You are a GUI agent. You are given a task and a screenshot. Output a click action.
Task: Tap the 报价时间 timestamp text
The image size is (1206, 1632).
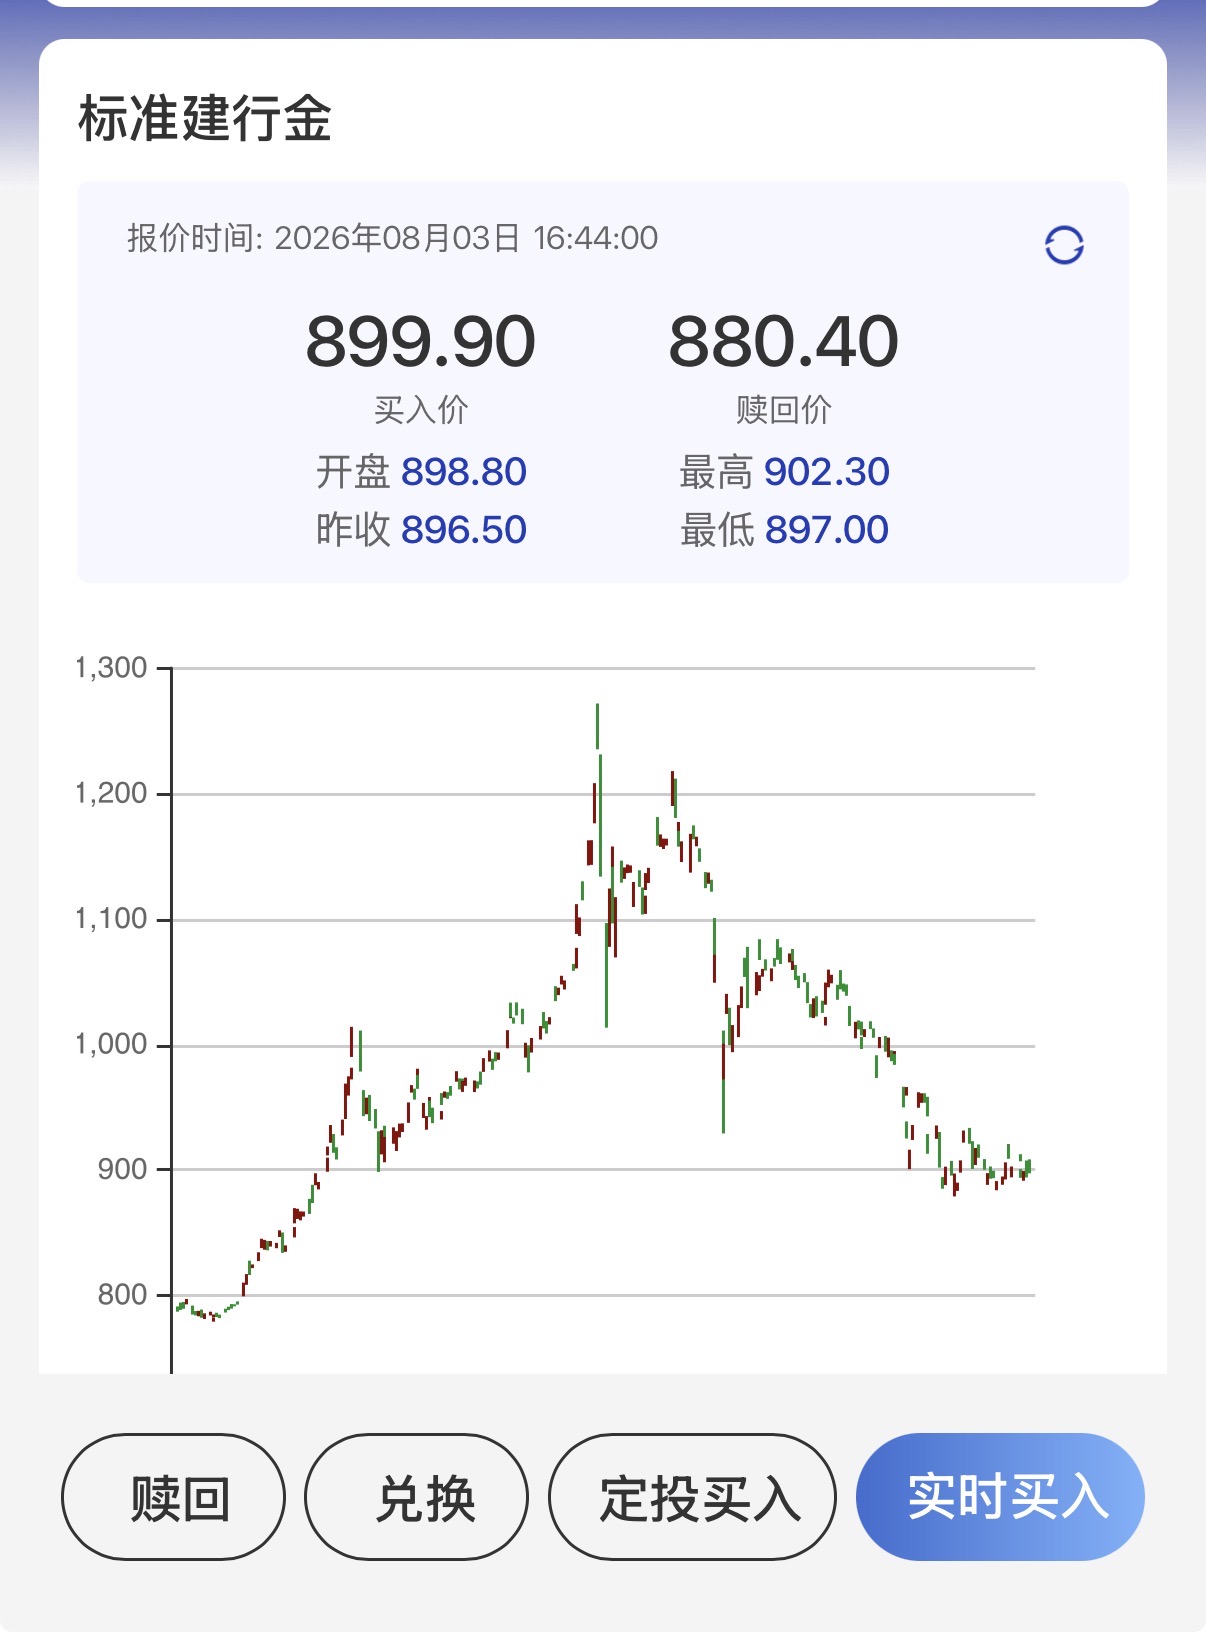click(x=392, y=238)
